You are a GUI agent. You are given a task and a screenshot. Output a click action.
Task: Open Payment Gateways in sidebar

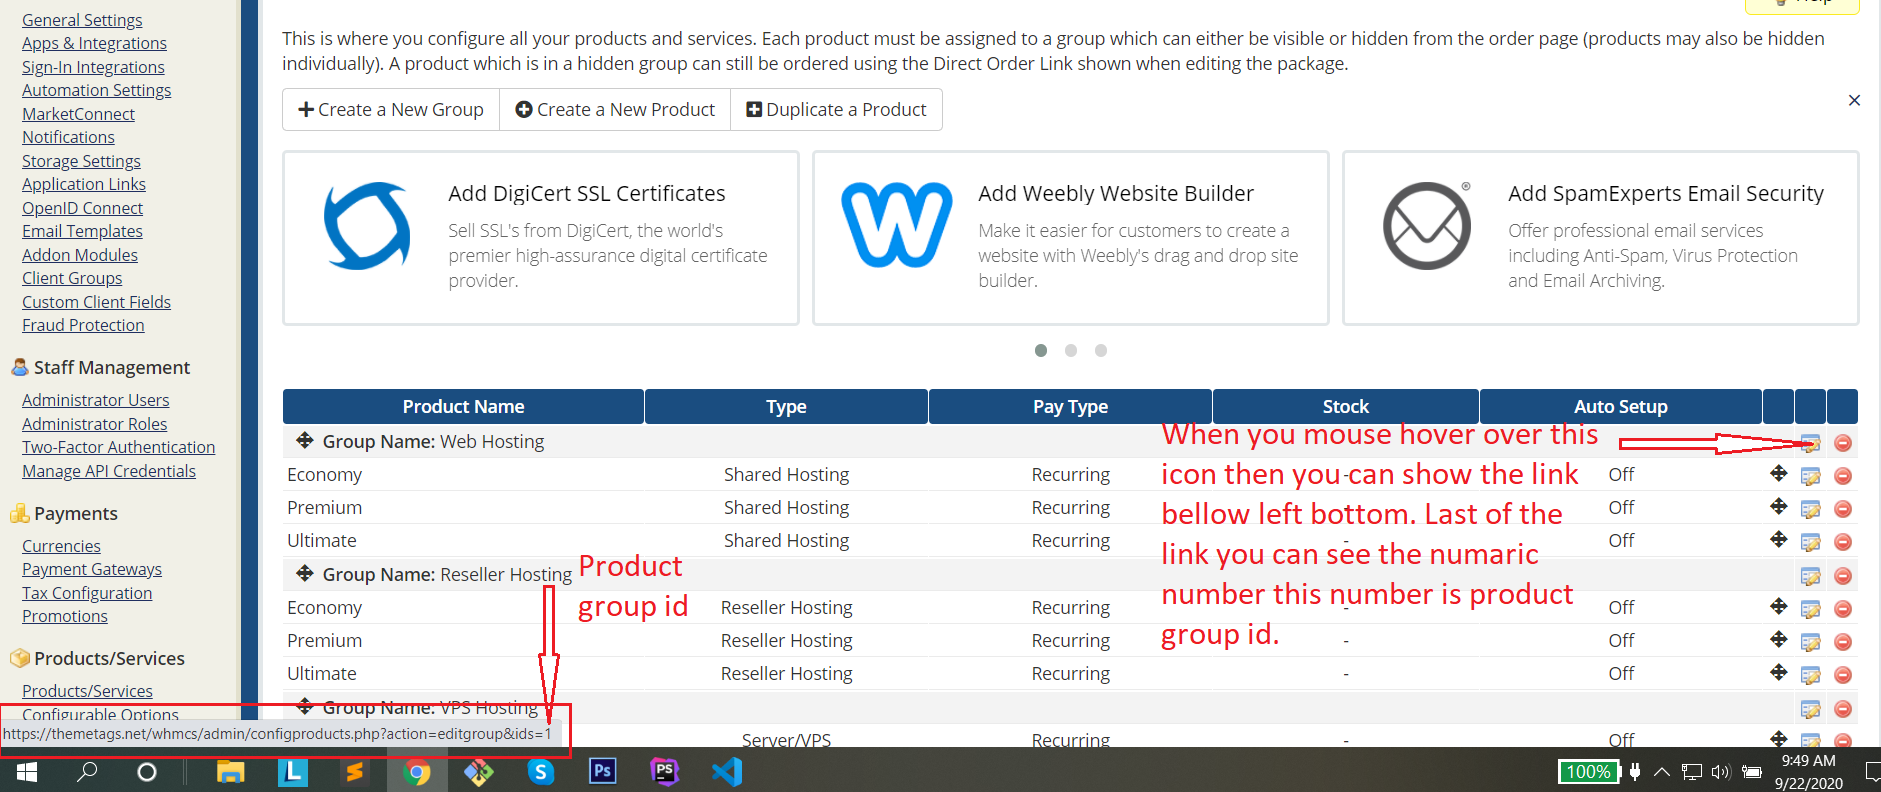92,569
